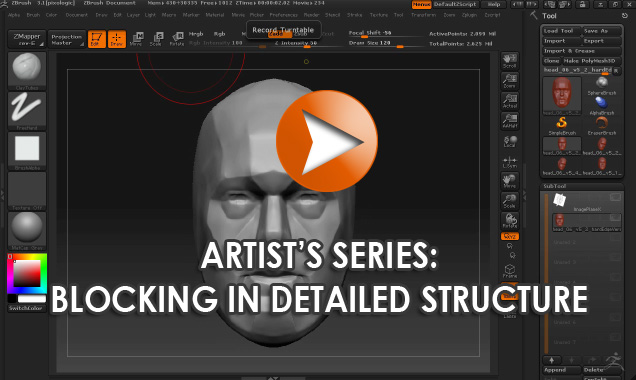Open the Brush menu
Viewport: 636px width, 380px height.
pos(33,15)
